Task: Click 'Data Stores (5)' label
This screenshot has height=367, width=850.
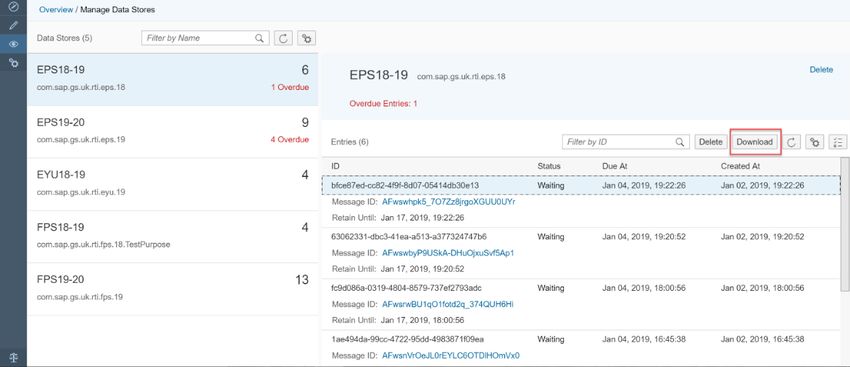Action: 65,38
